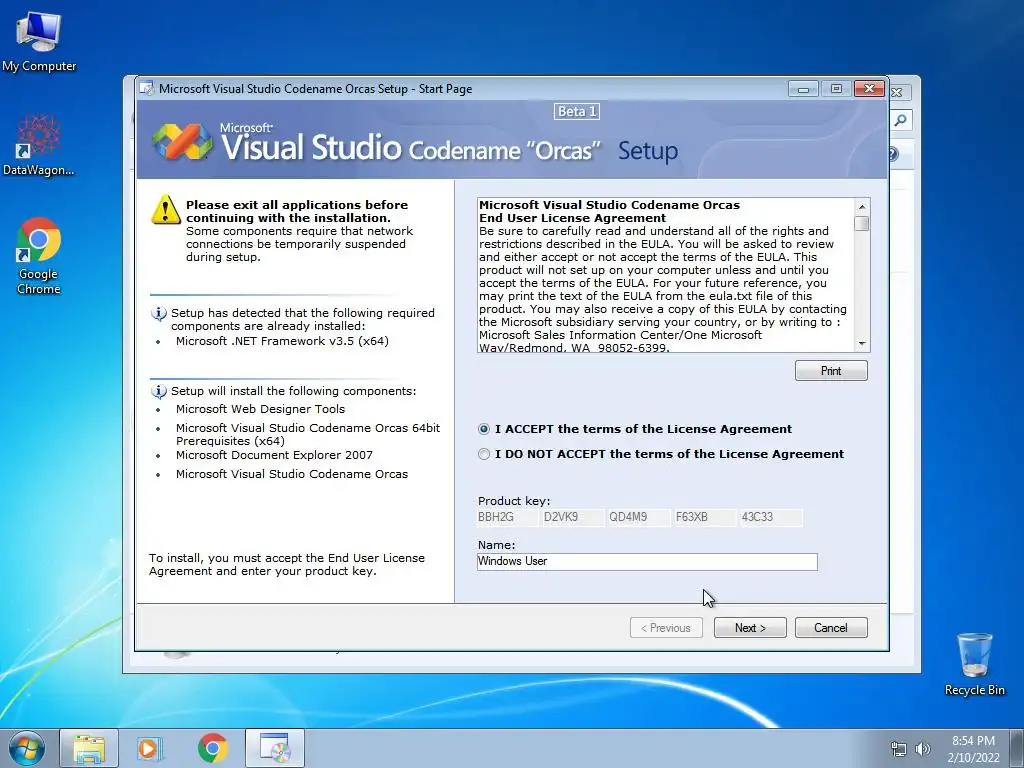Viewport: 1024px width, 768px height.
Task: Click the Name input field
Action: [x=647, y=562]
